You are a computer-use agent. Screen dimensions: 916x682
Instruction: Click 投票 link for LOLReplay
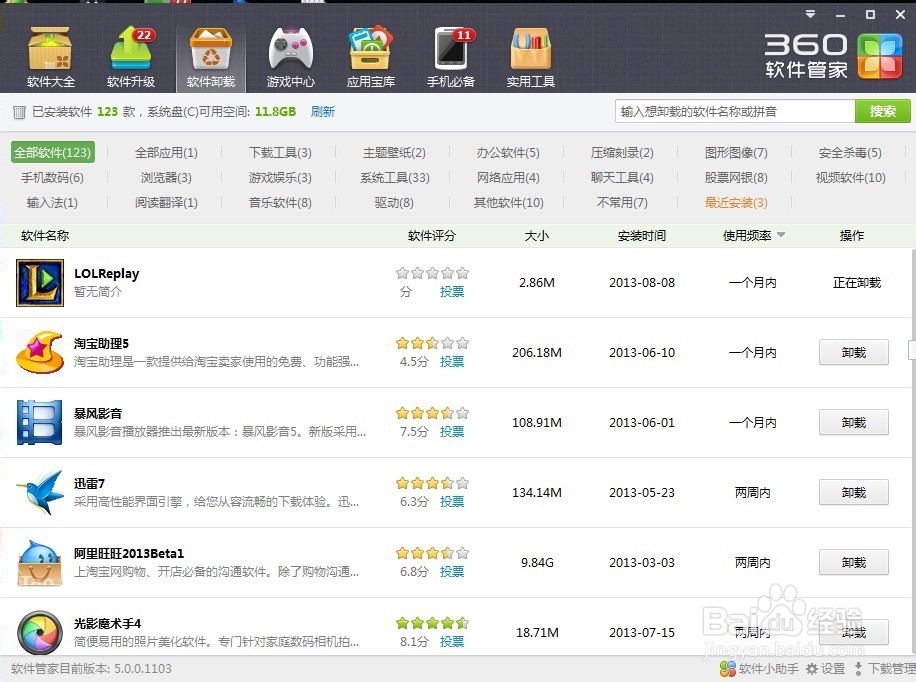coord(452,292)
